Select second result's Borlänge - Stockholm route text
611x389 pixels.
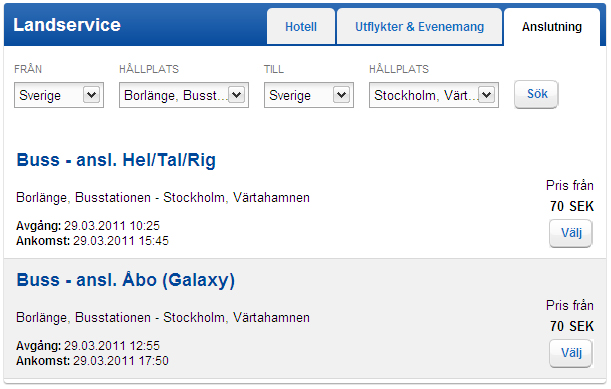(x=163, y=318)
